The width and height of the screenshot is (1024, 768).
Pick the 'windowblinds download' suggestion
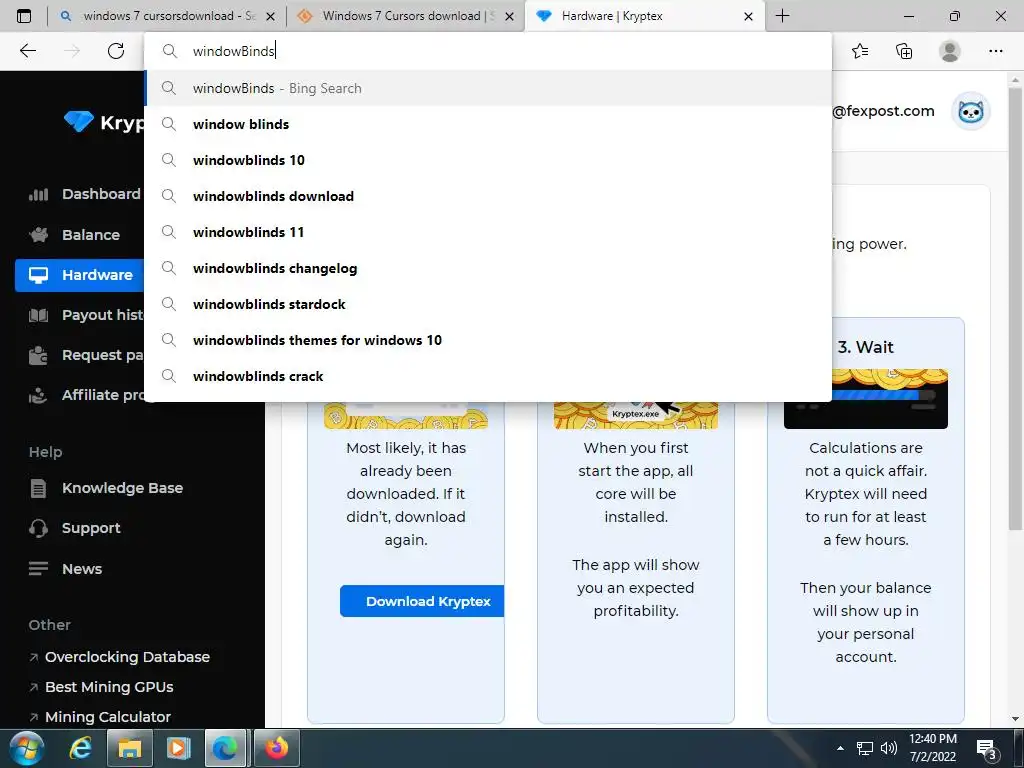coord(488,196)
